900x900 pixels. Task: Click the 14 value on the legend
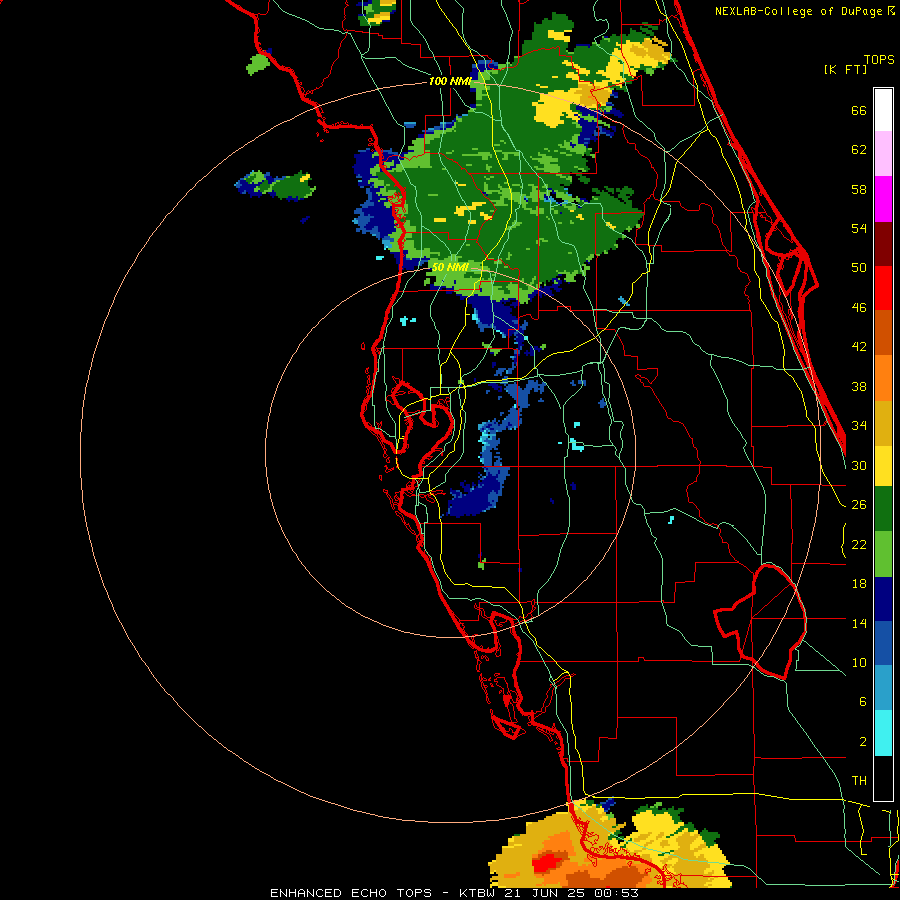pyautogui.click(x=859, y=623)
